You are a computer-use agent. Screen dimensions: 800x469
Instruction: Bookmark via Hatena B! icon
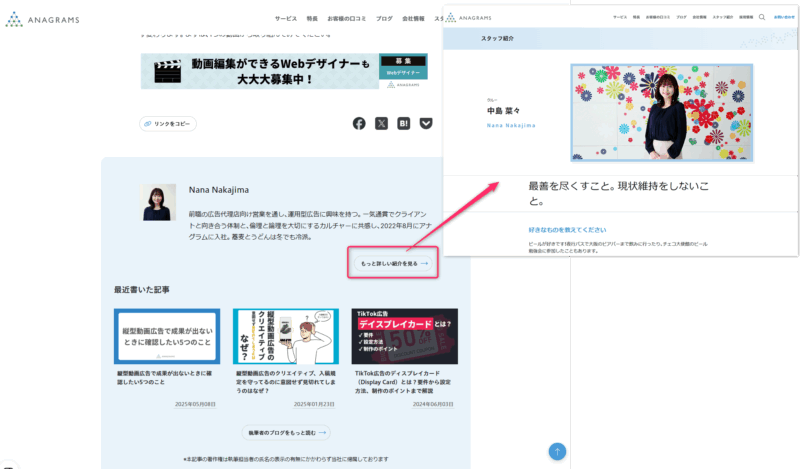coord(404,124)
